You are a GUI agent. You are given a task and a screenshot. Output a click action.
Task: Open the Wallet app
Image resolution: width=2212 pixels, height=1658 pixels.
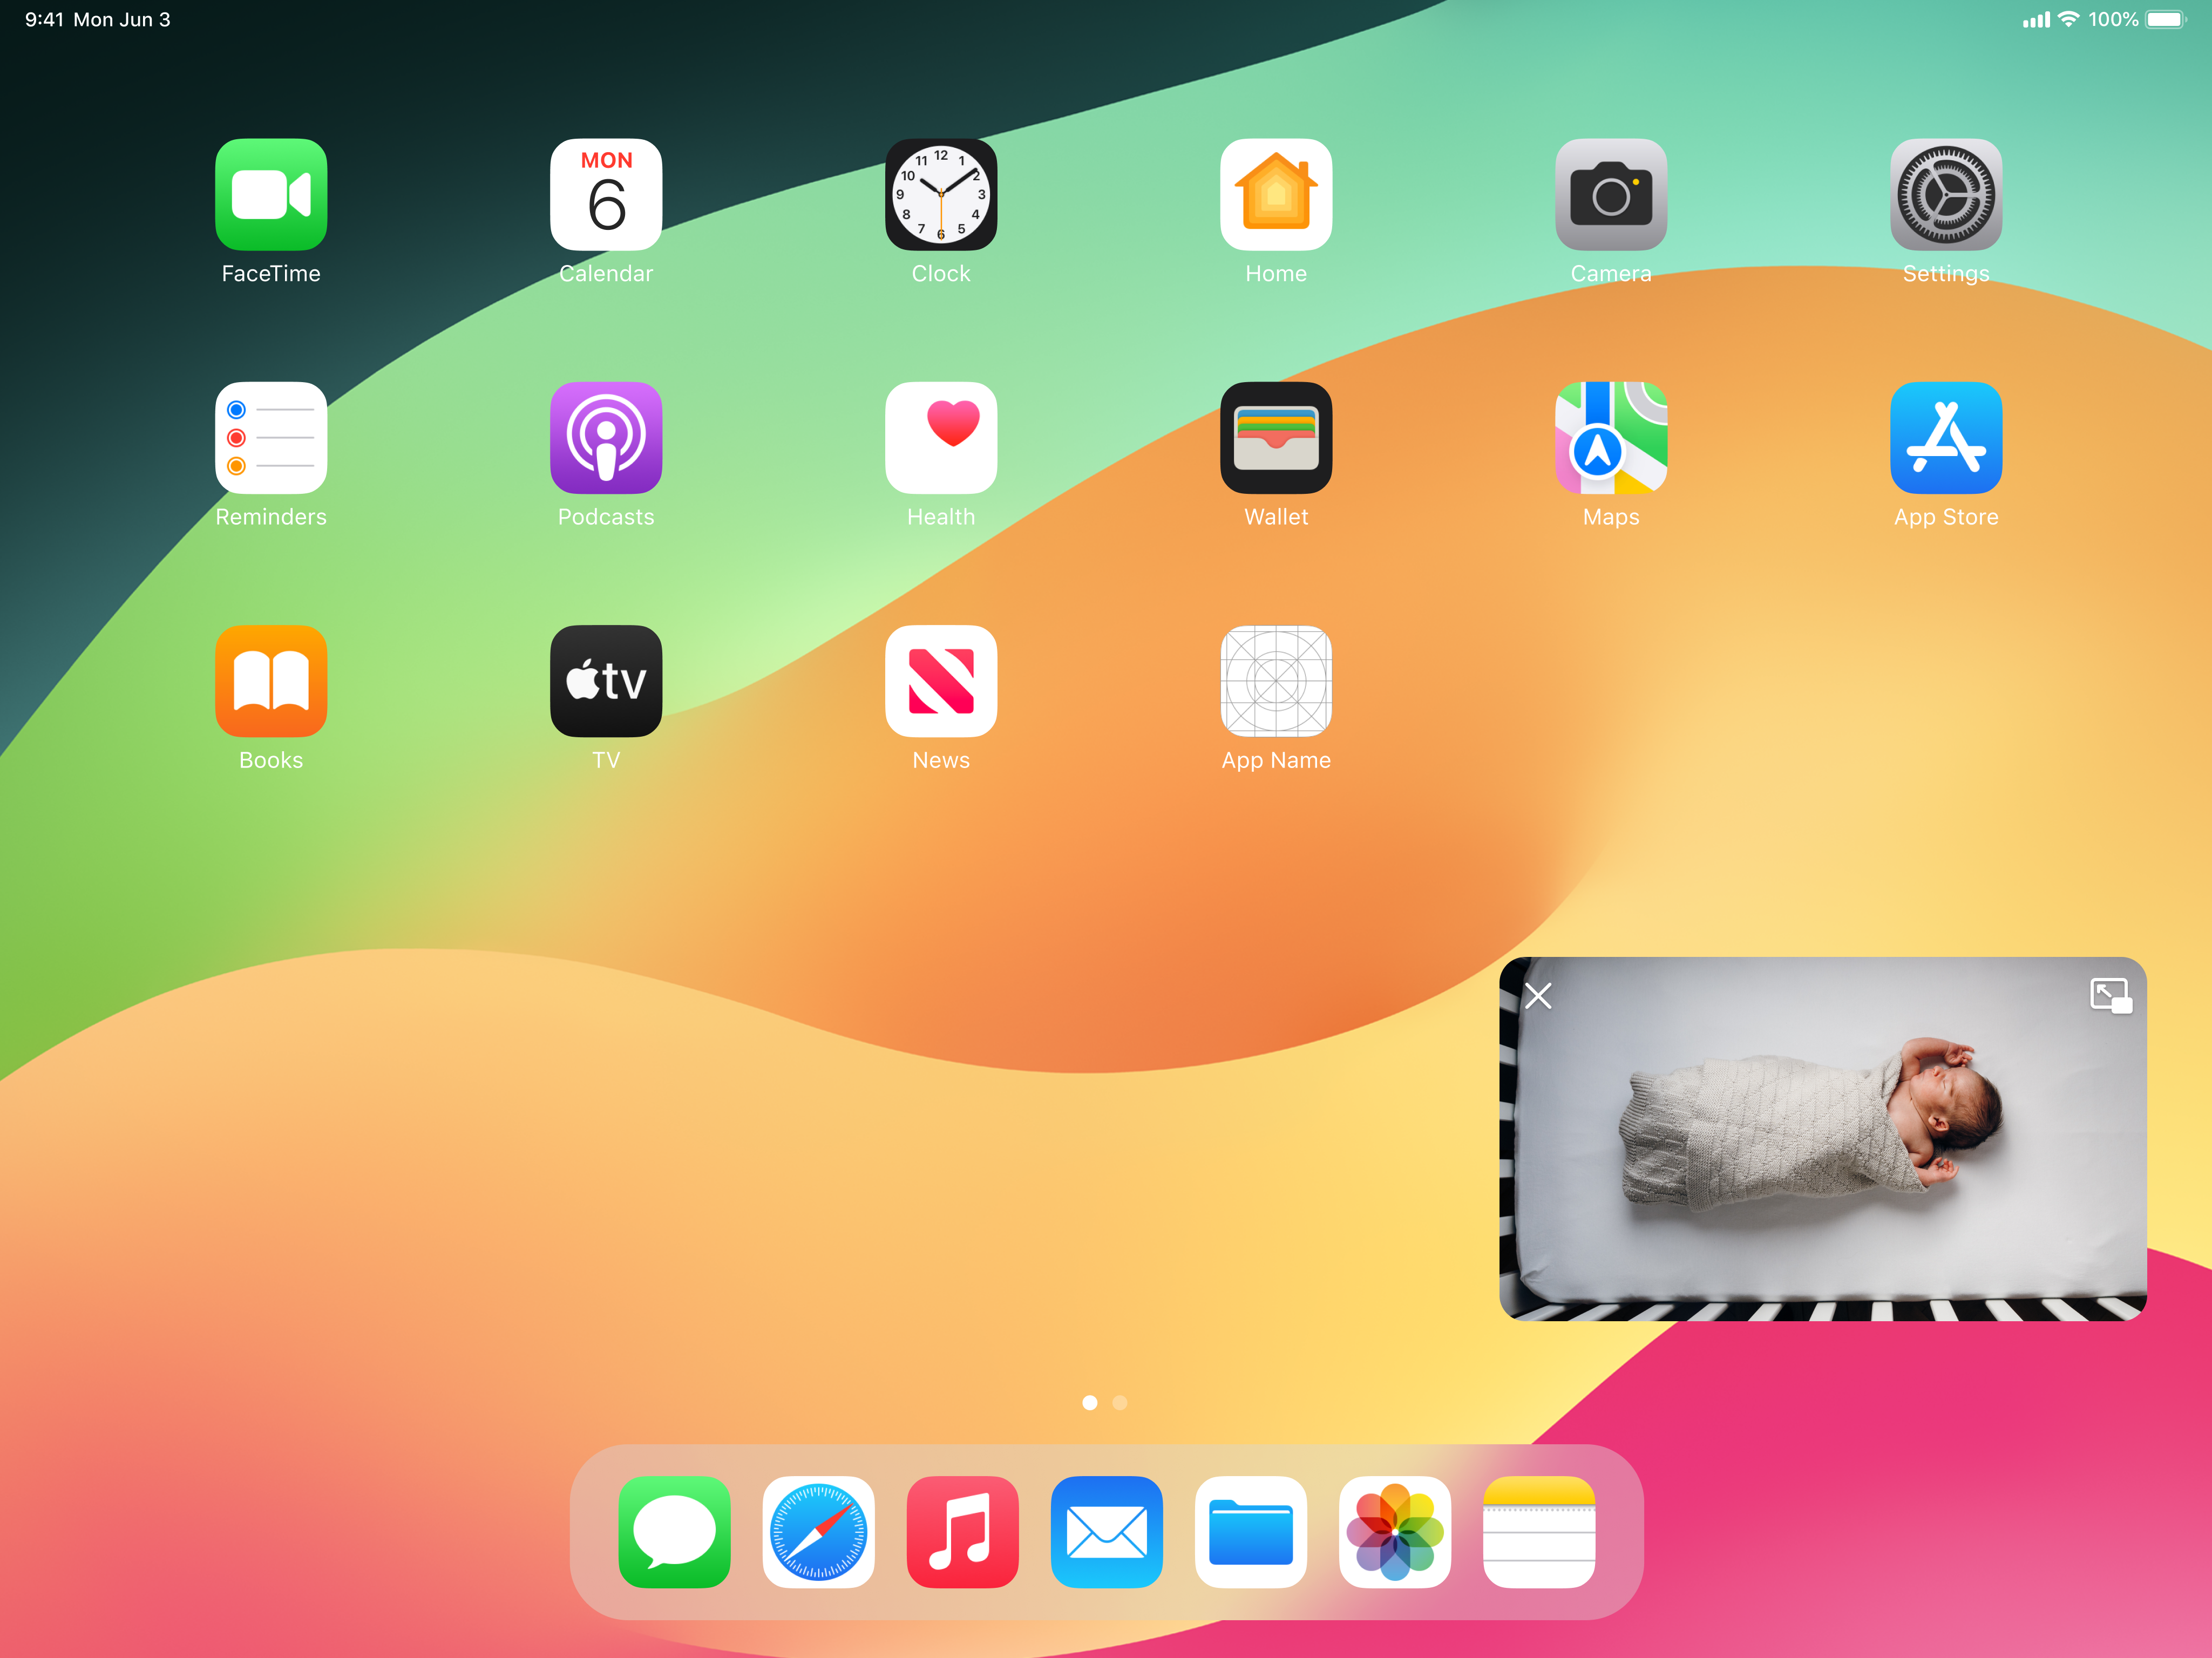pos(1276,438)
